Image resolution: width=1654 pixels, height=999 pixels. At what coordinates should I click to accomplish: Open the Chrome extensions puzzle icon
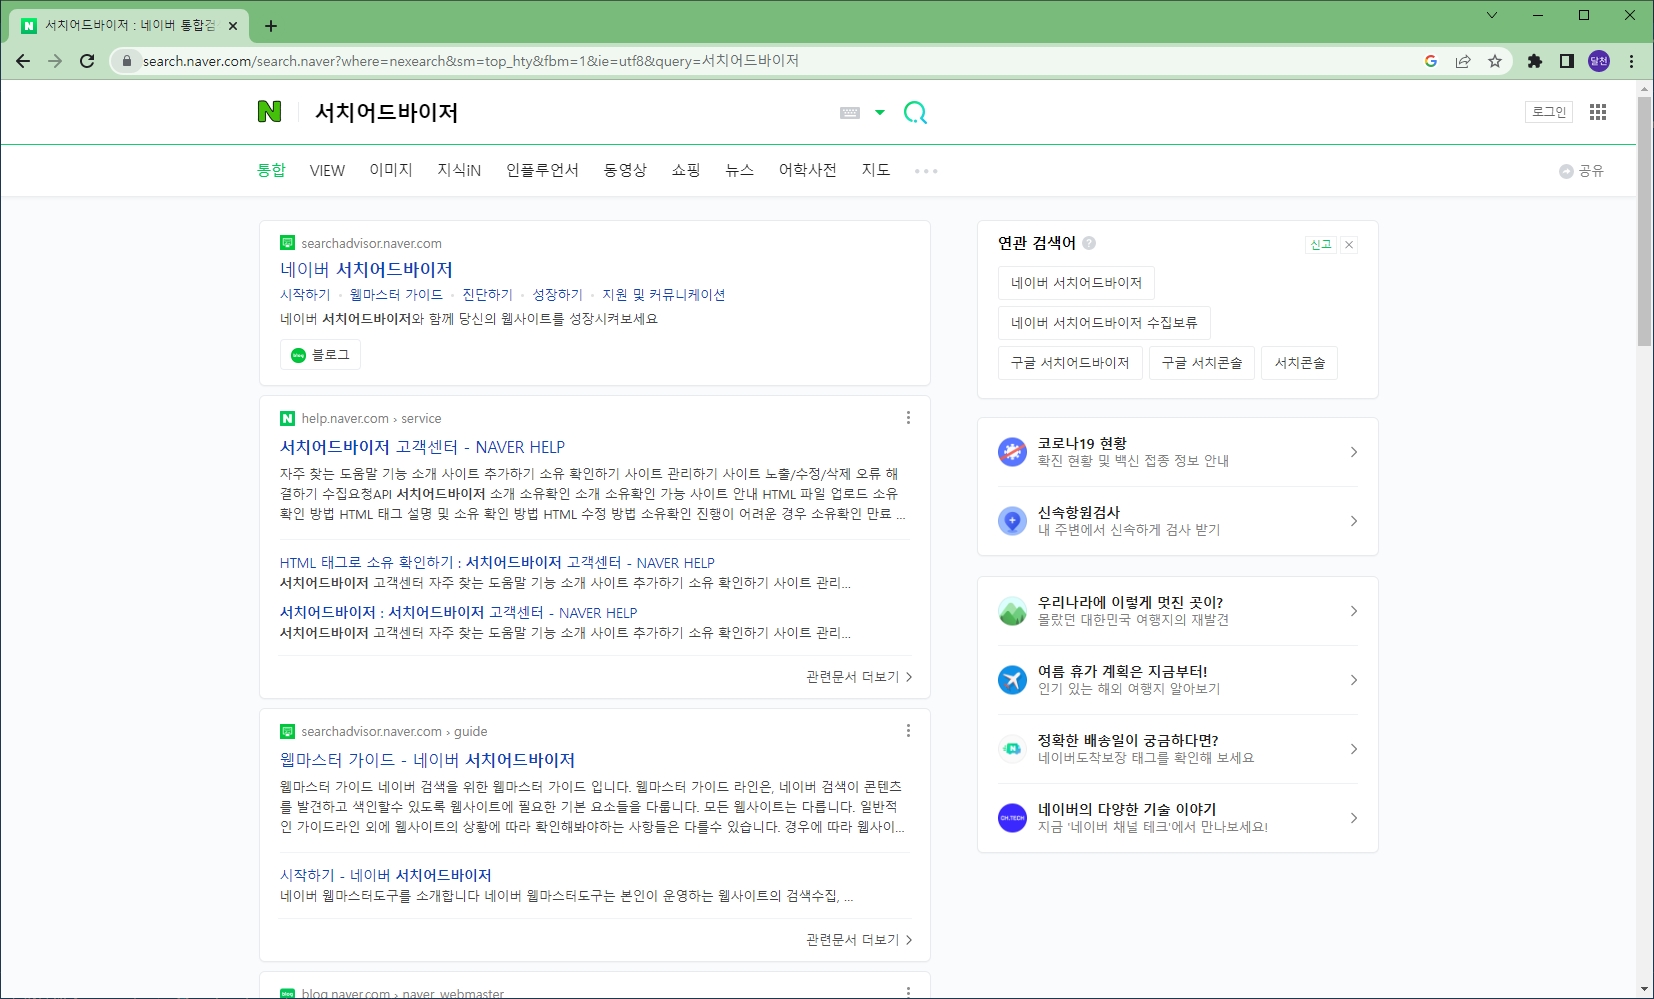click(1535, 61)
